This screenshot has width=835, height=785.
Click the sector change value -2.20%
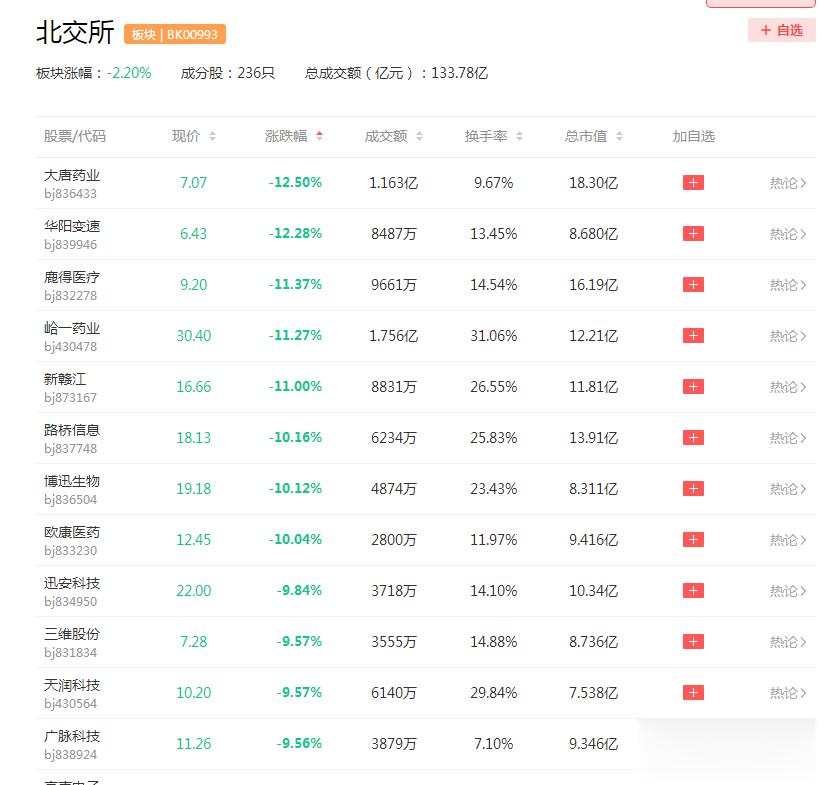coord(129,73)
